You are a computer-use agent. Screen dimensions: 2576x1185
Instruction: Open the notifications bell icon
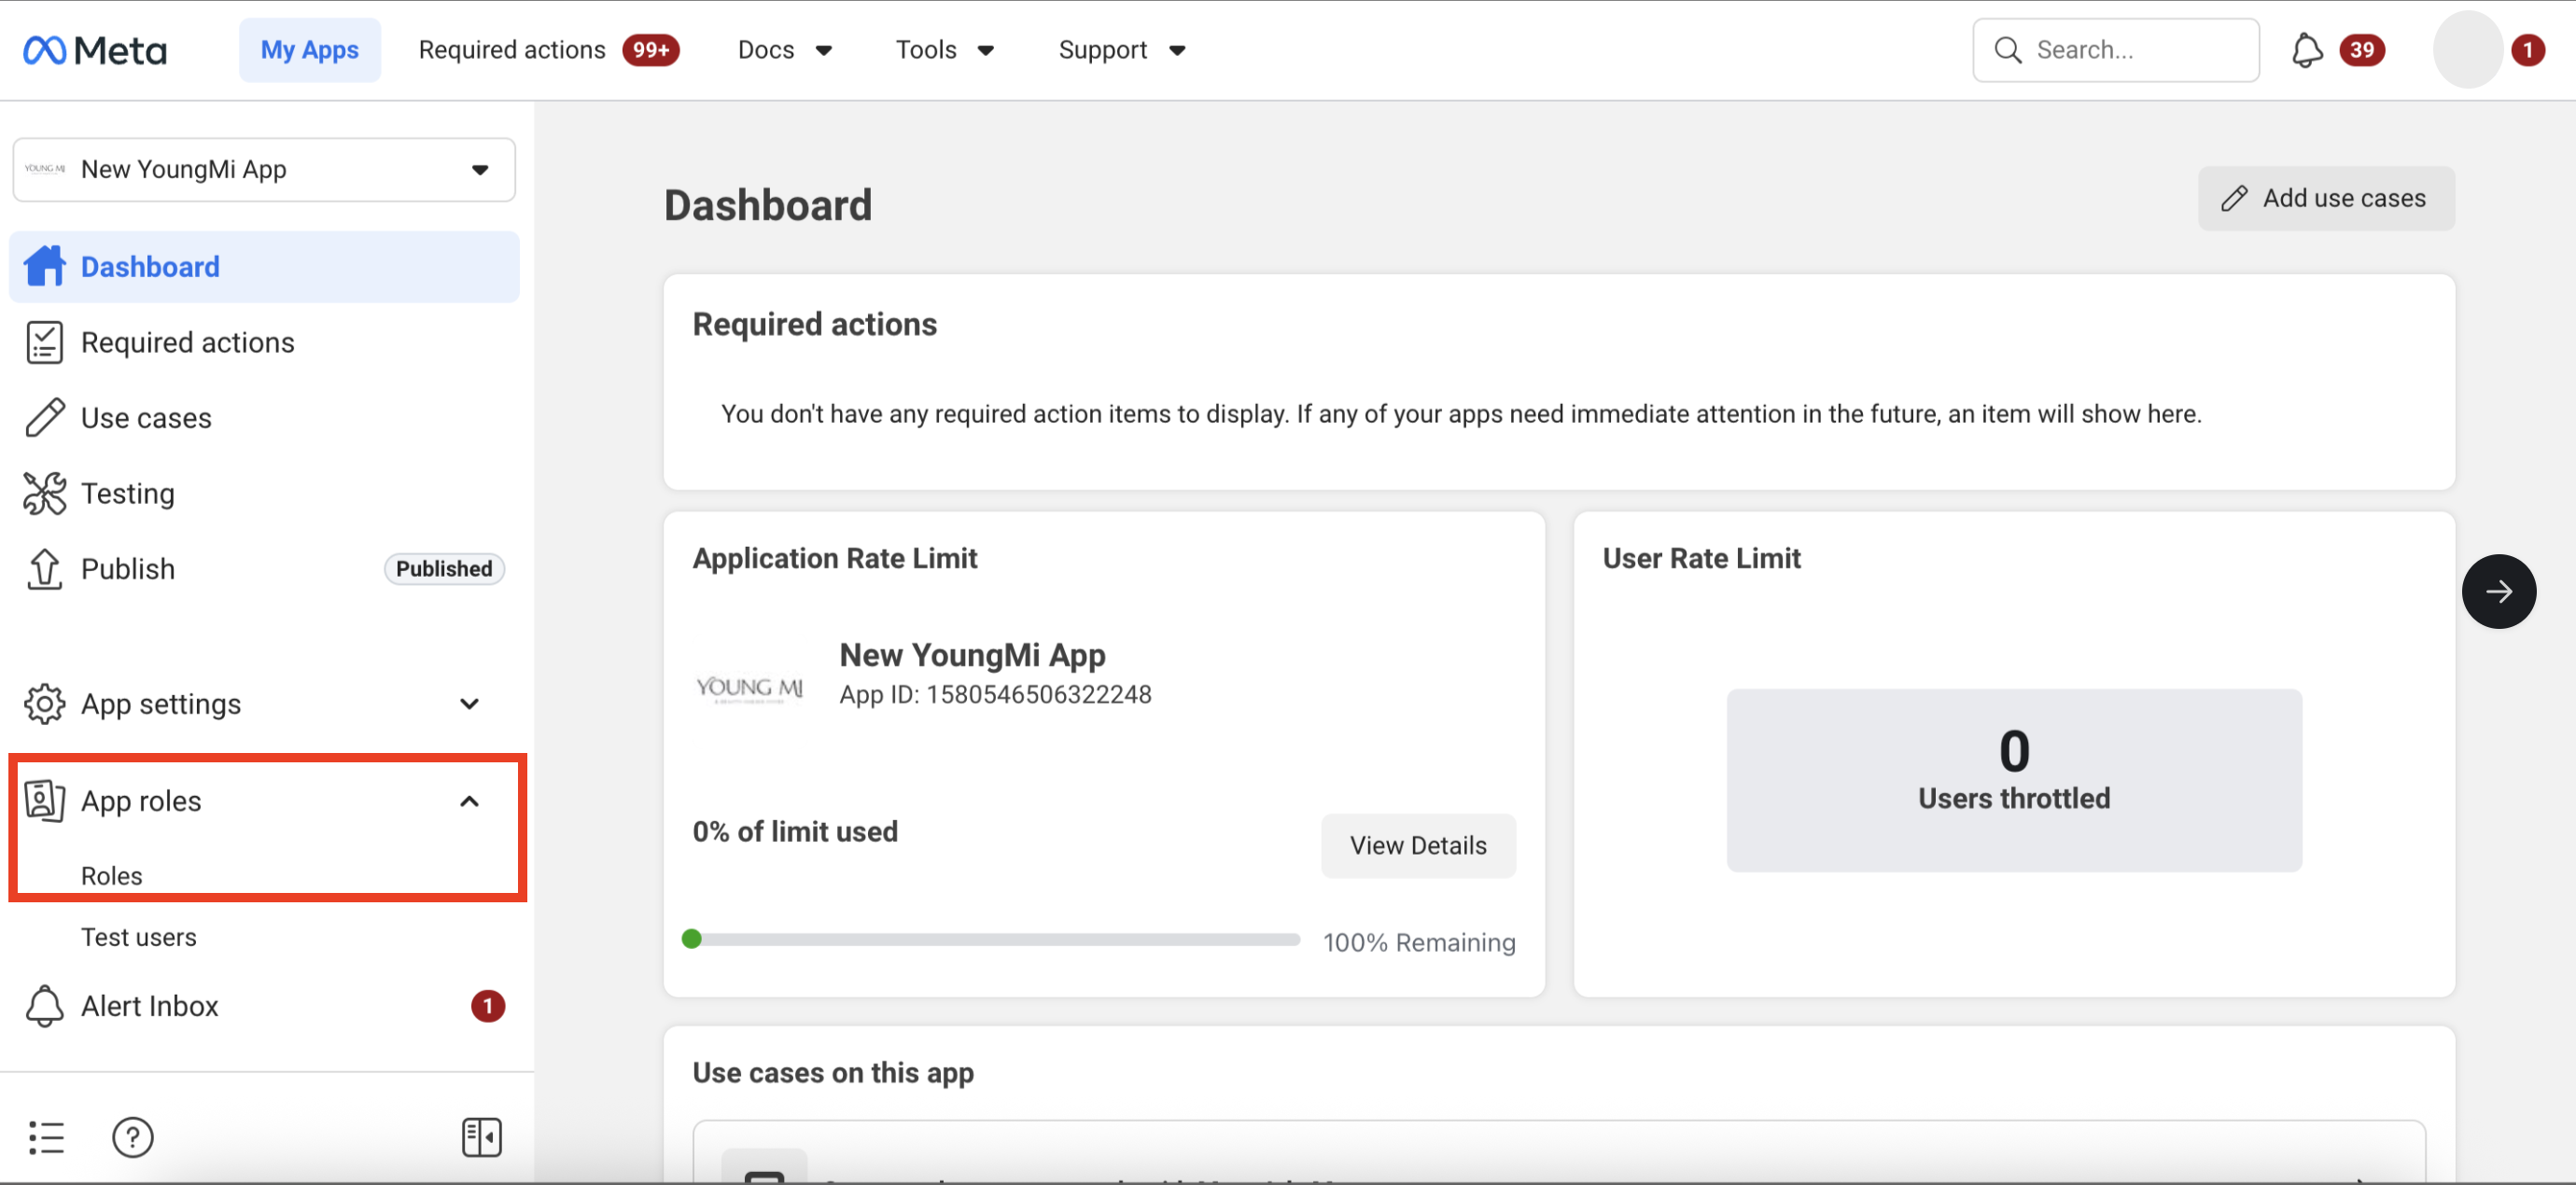pyautogui.click(x=2306, y=50)
